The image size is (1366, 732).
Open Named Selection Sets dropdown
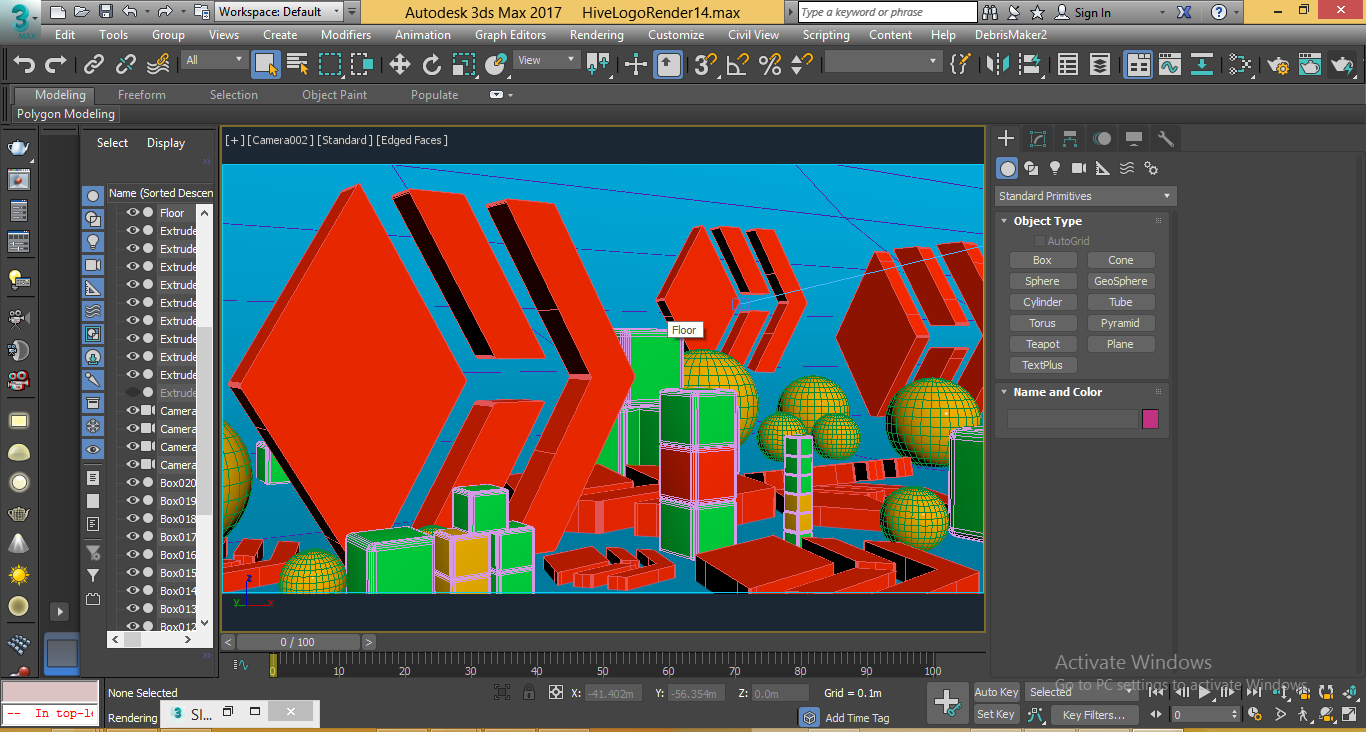(x=882, y=61)
